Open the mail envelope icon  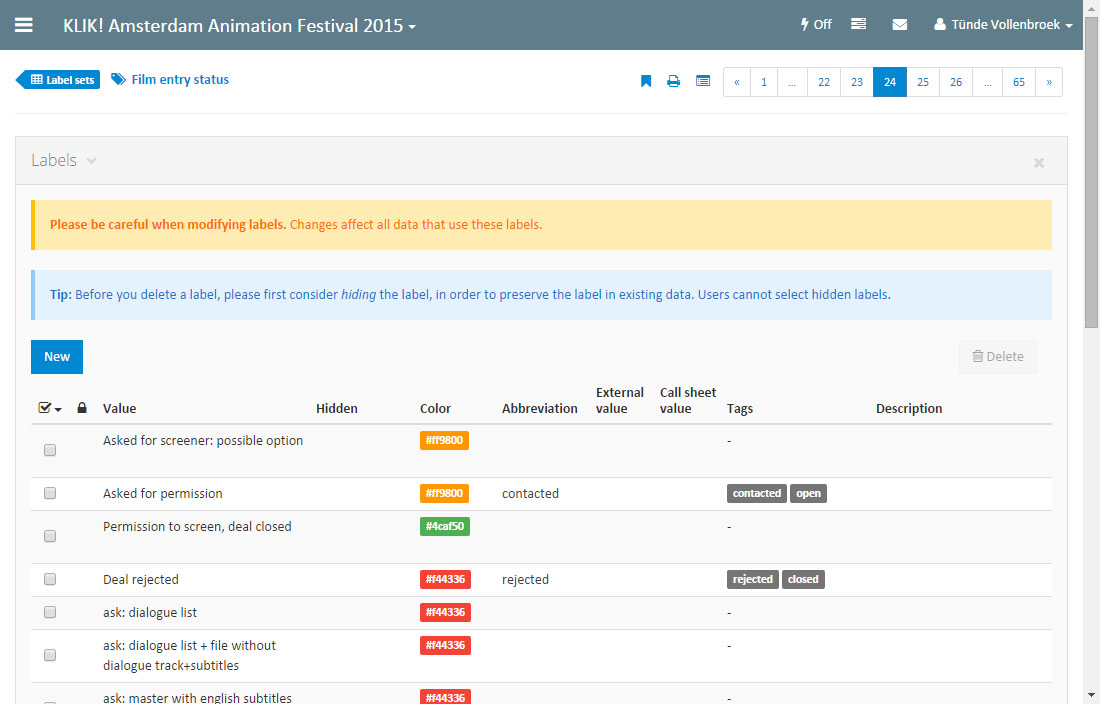[900, 25]
